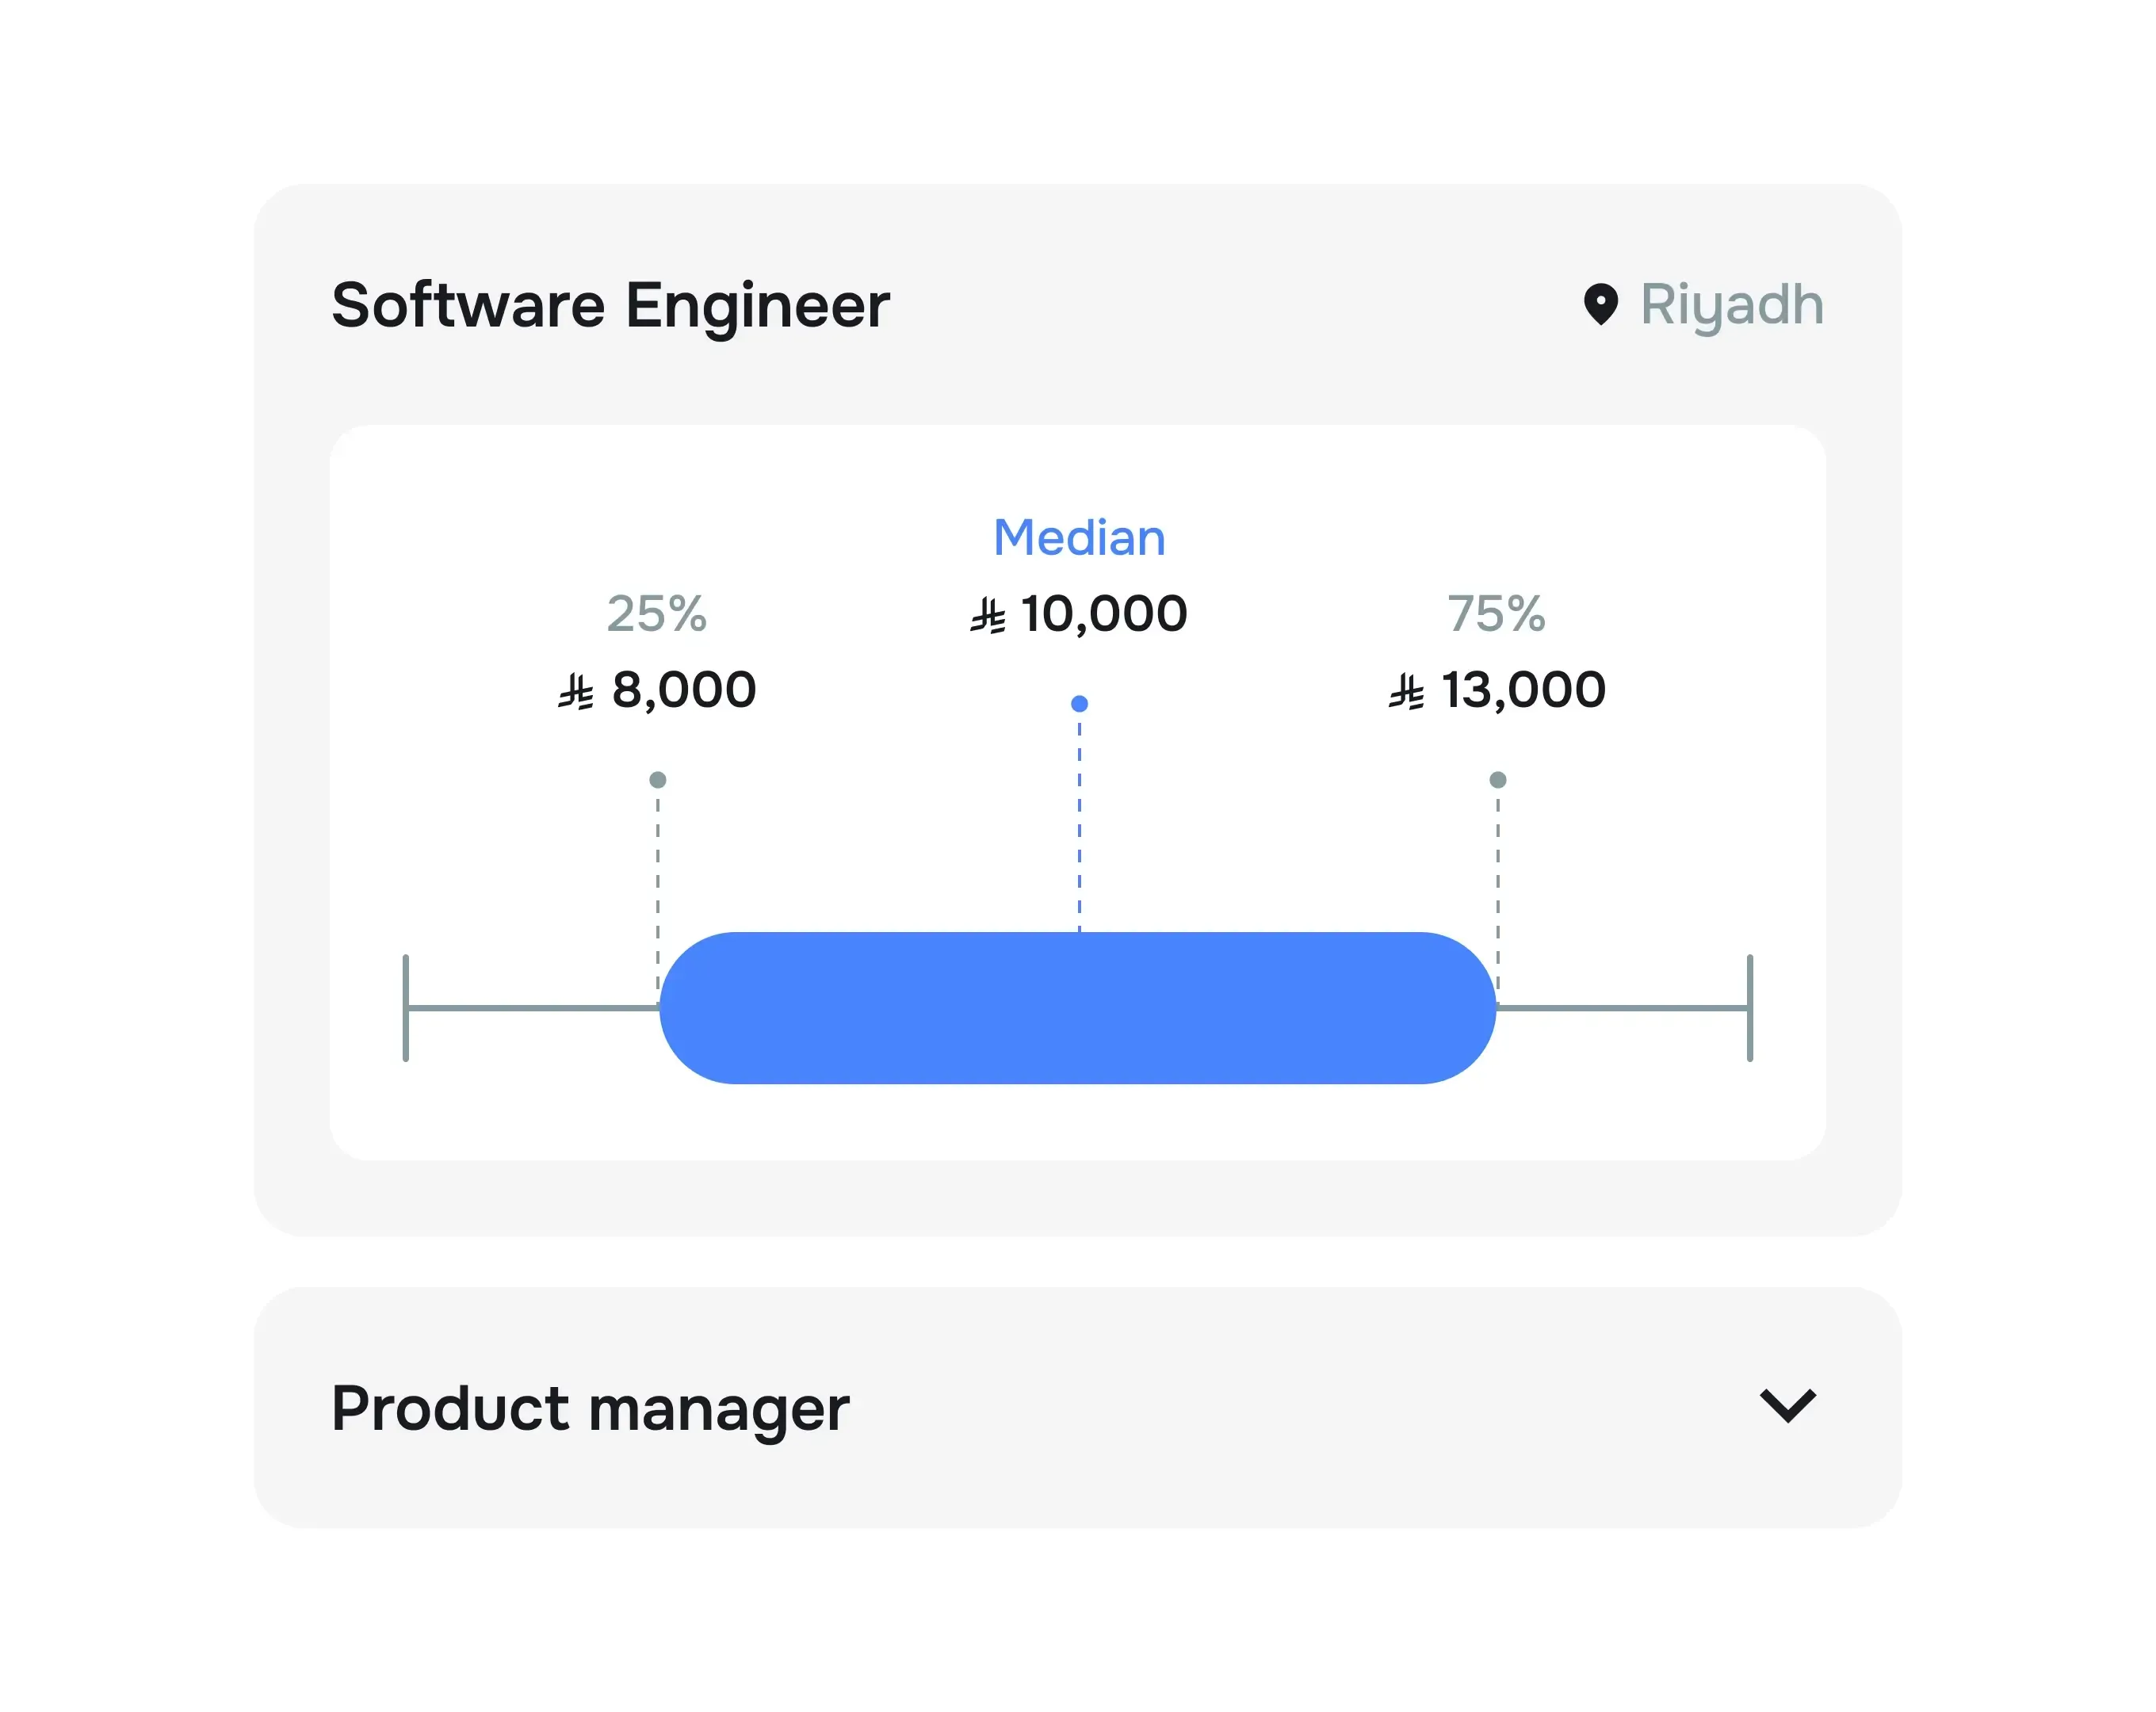Click the riyal symbol beside 13,000
Image resolution: width=2156 pixels, height=1712 pixels.
[x=1406, y=692]
